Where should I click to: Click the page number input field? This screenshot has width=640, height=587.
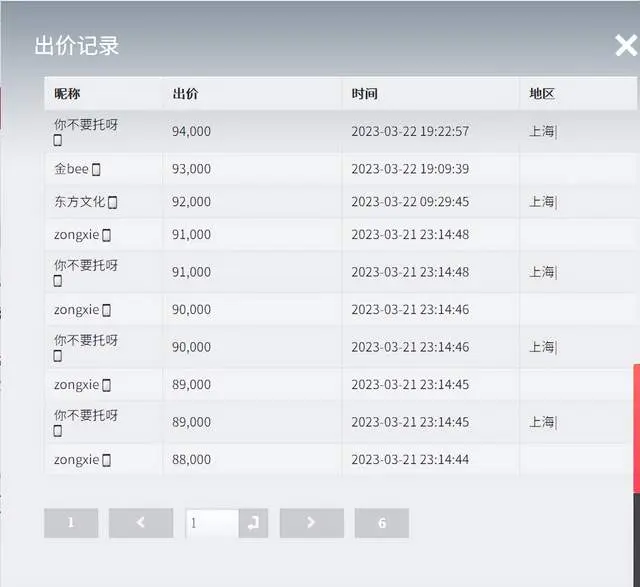pos(212,523)
